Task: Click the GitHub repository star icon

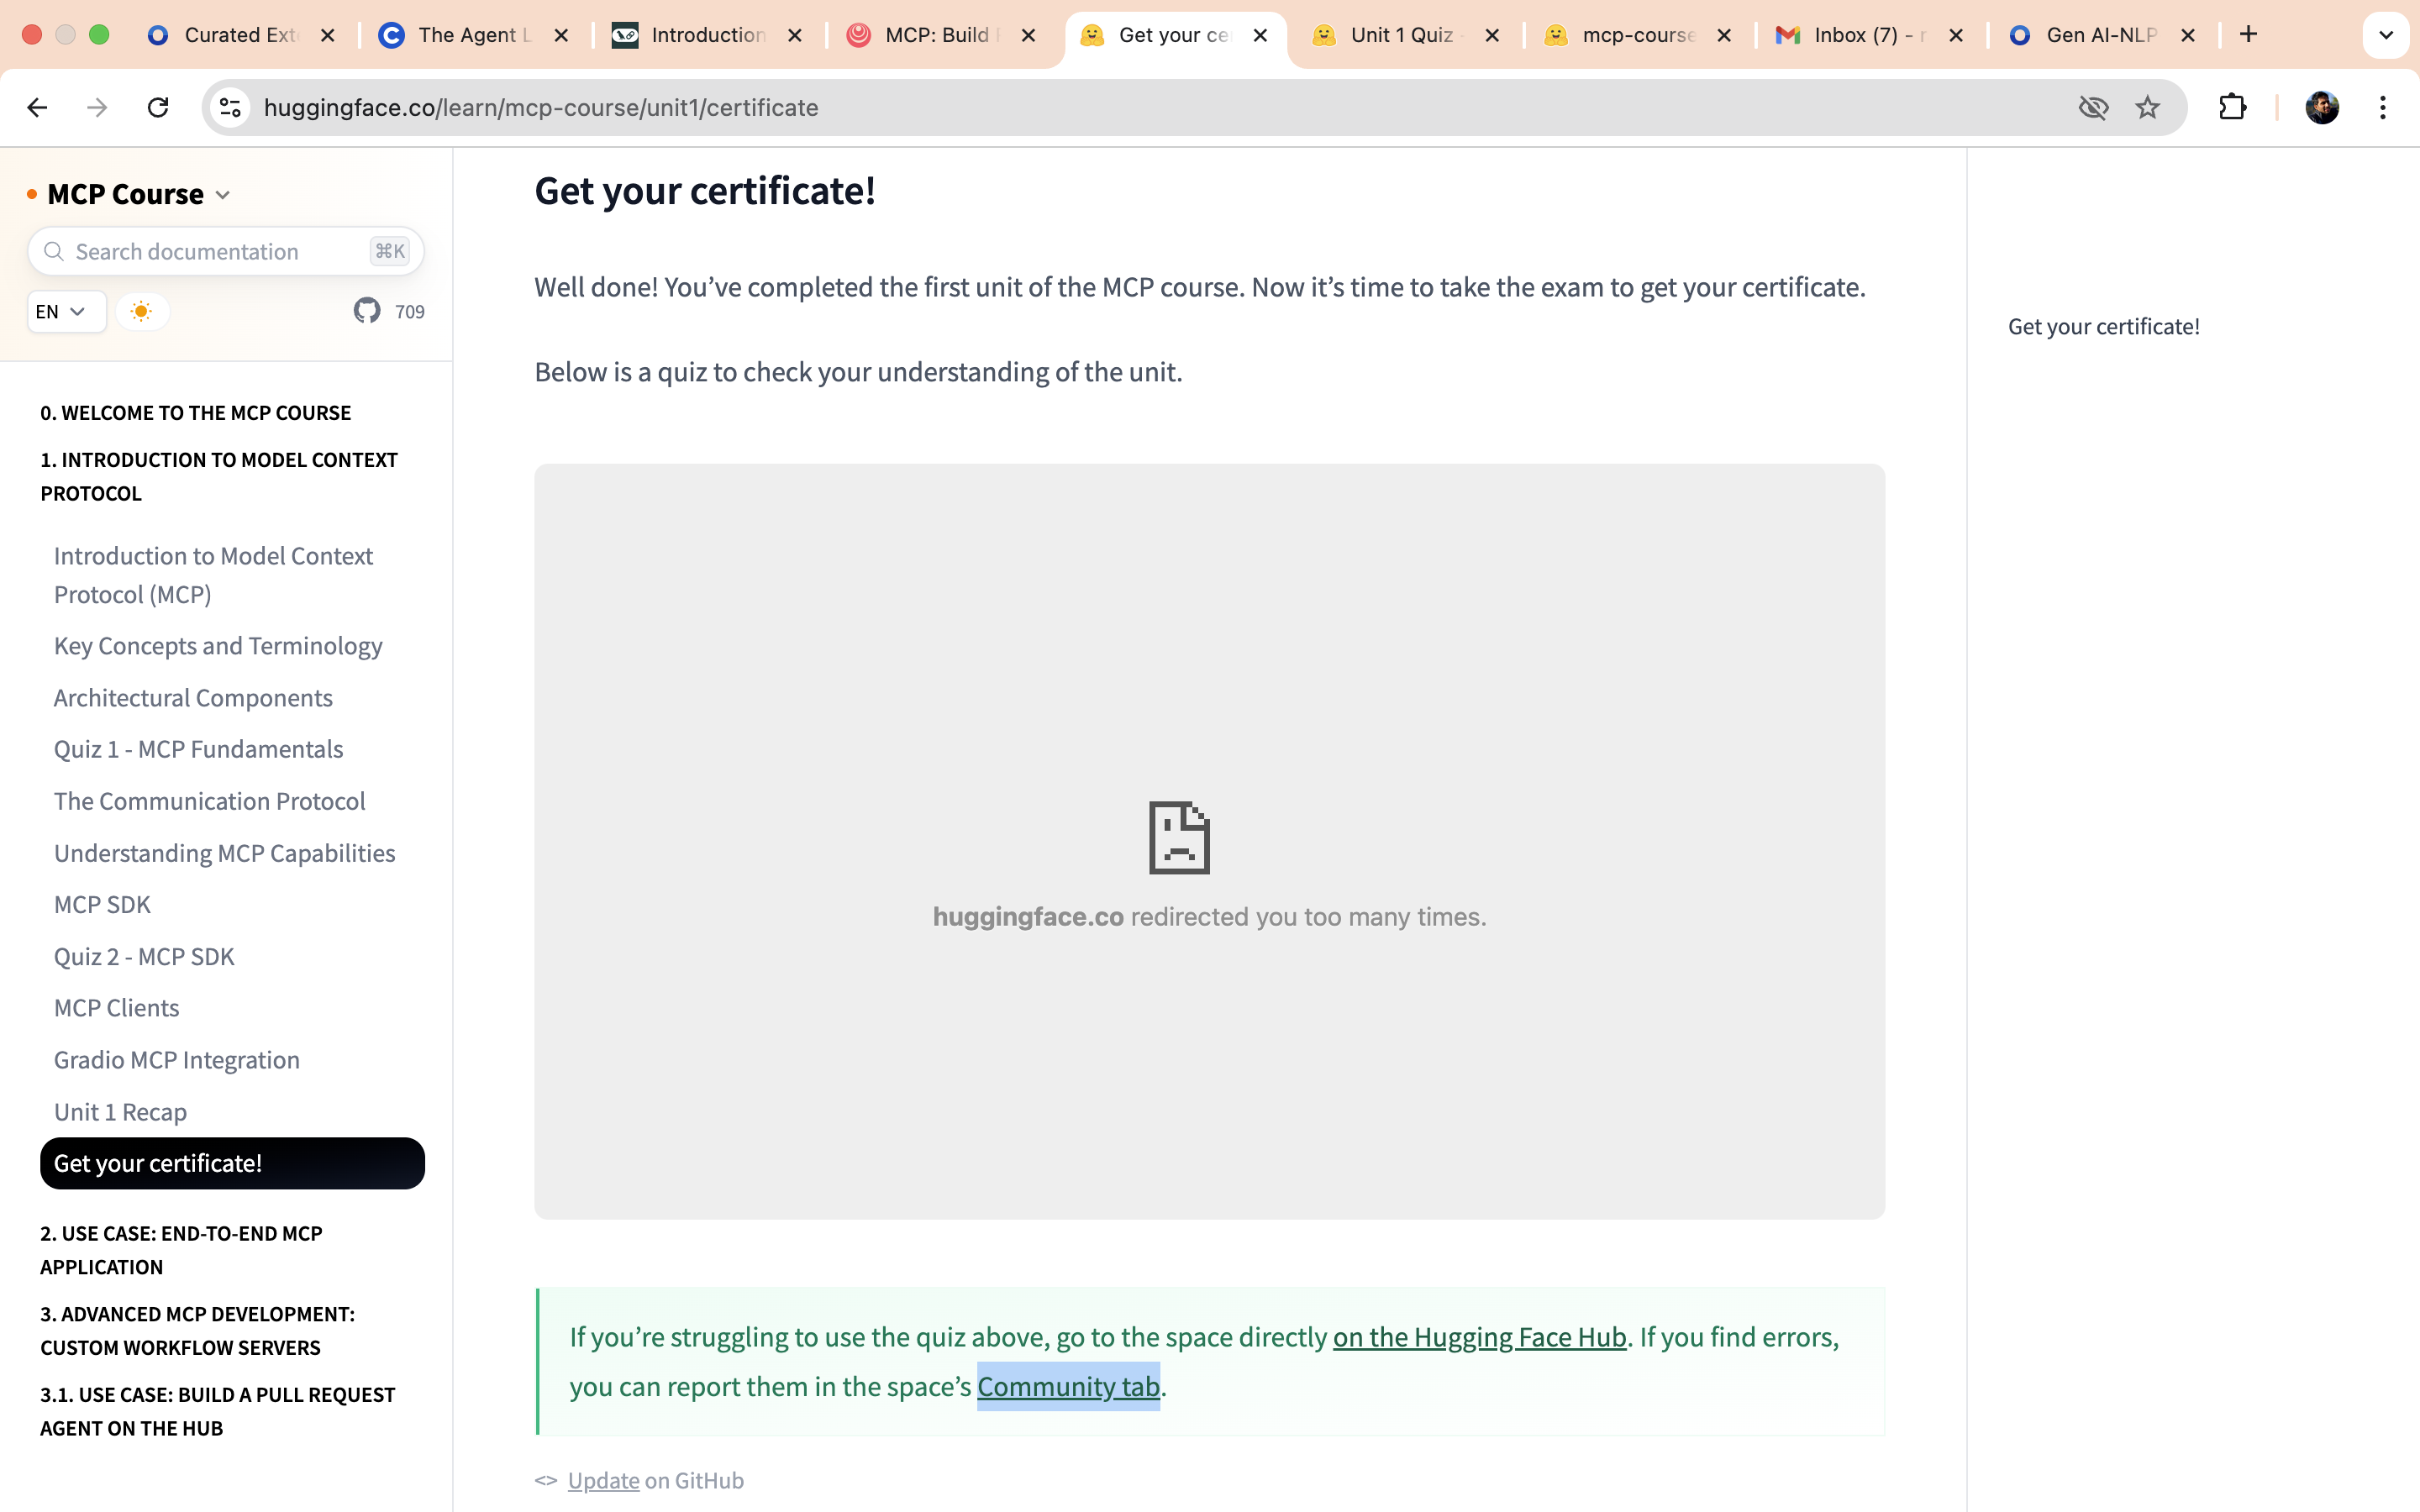Action: [367, 311]
